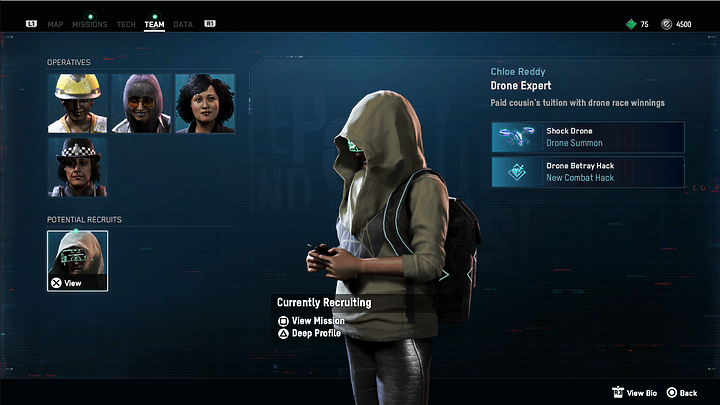Click the triangle Deep Profile prompt icon

283,333
